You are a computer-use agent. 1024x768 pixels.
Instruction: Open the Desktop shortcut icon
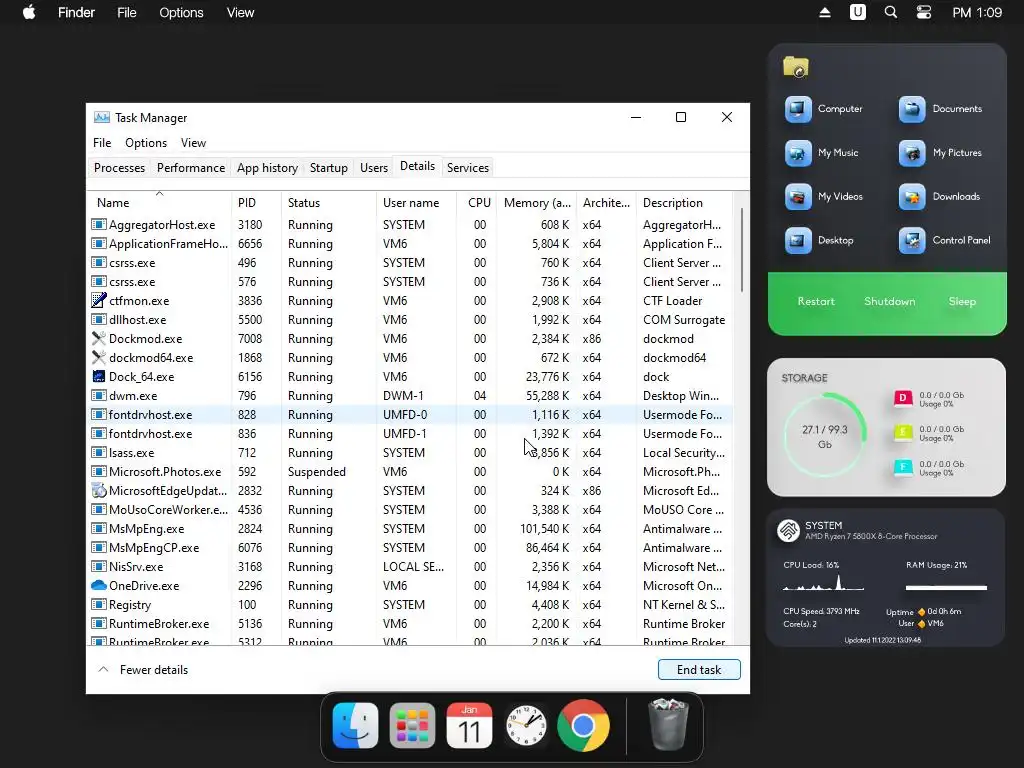(798, 240)
